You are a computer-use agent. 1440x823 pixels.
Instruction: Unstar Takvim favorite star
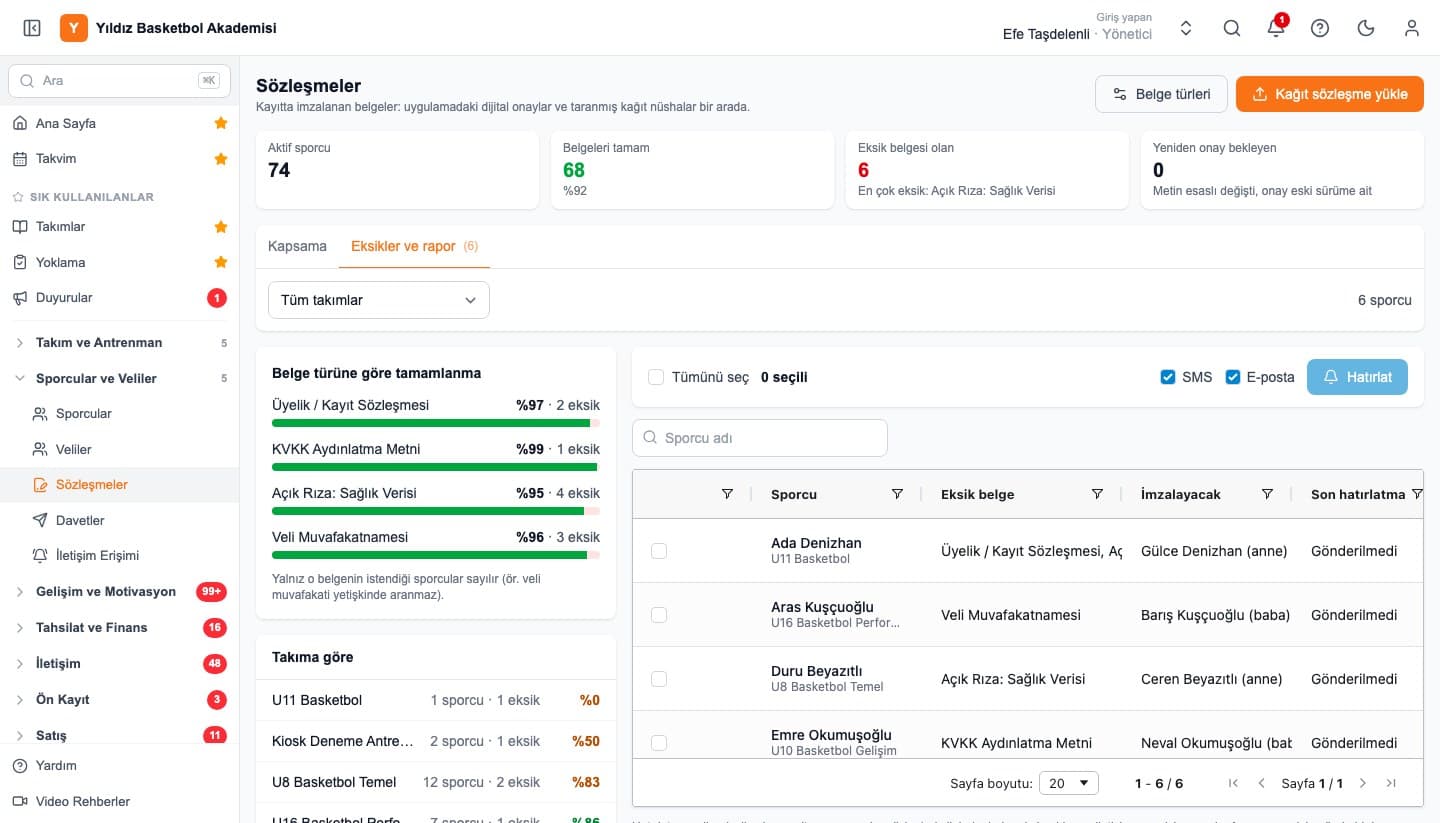tap(221, 159)
